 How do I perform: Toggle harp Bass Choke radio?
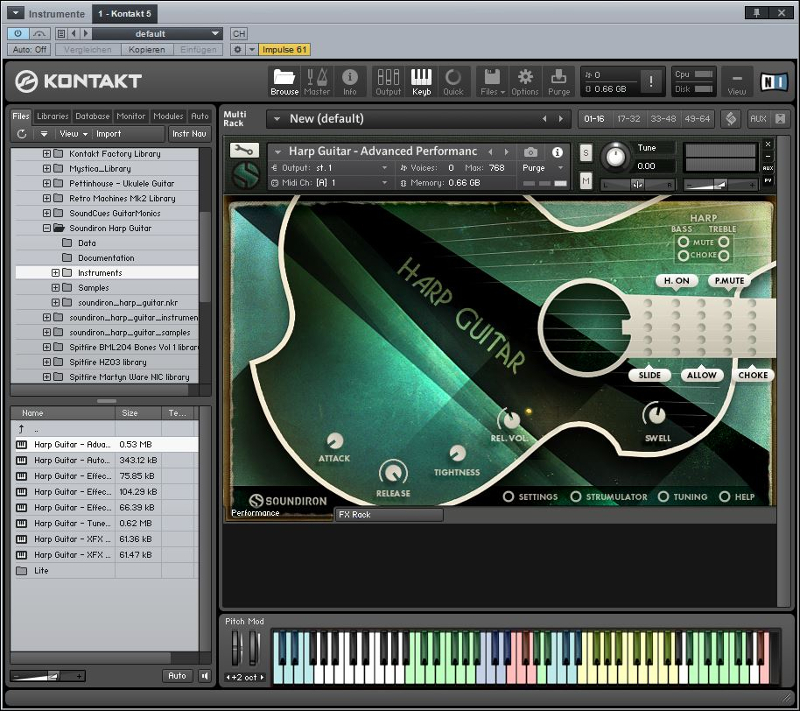tap(683, 255)
